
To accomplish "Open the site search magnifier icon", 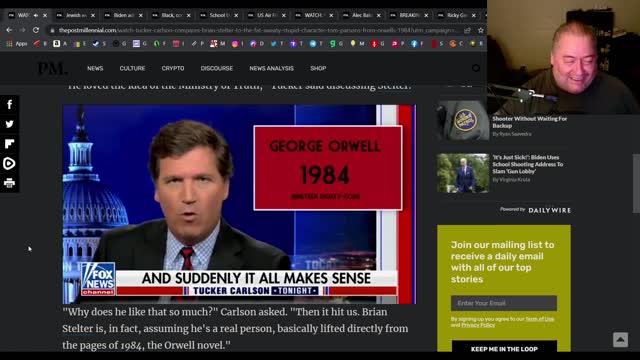I will [x=476, y=68].
